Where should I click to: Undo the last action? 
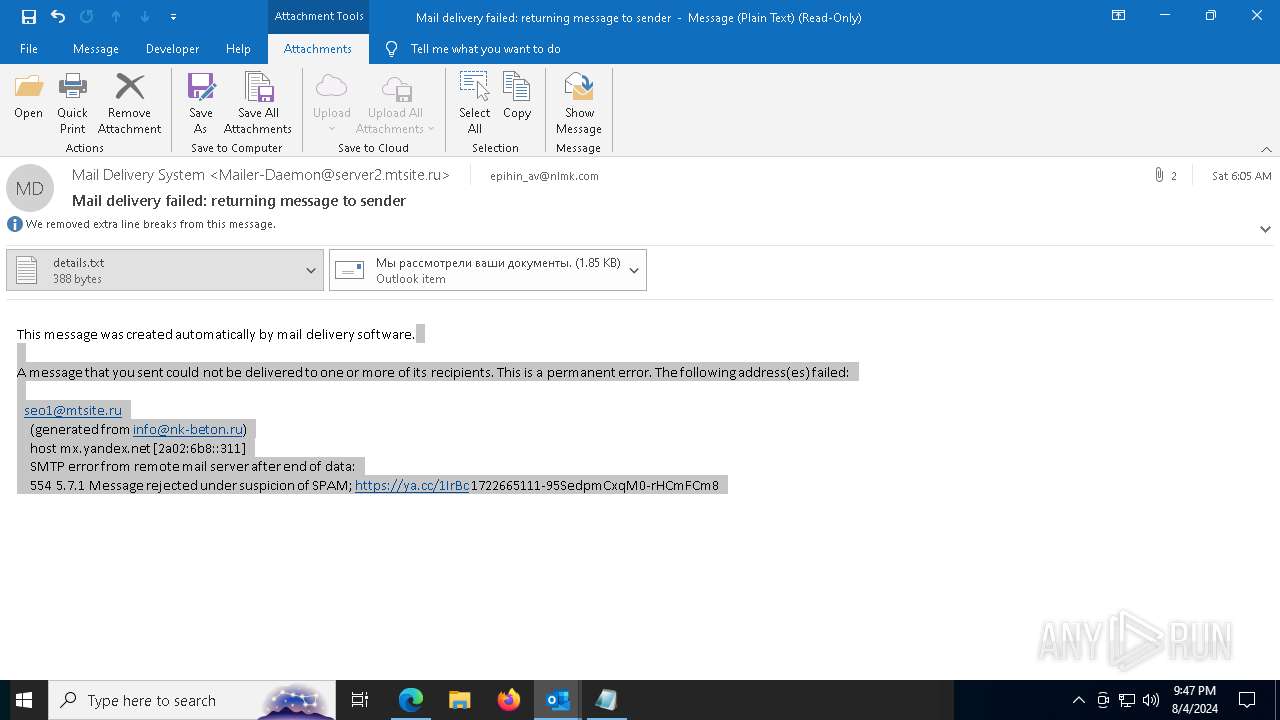(x=58, y=17)
